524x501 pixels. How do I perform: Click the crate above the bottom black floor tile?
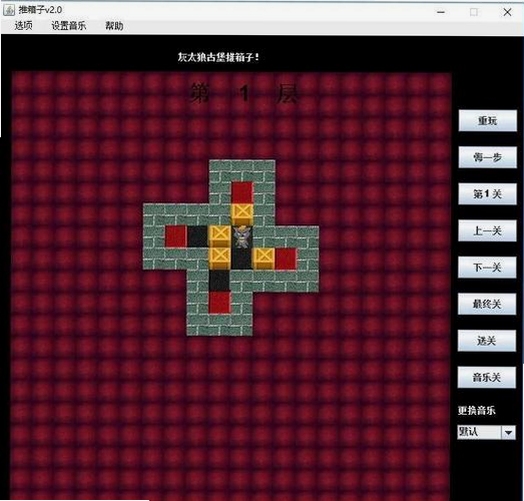pos(220,259)
